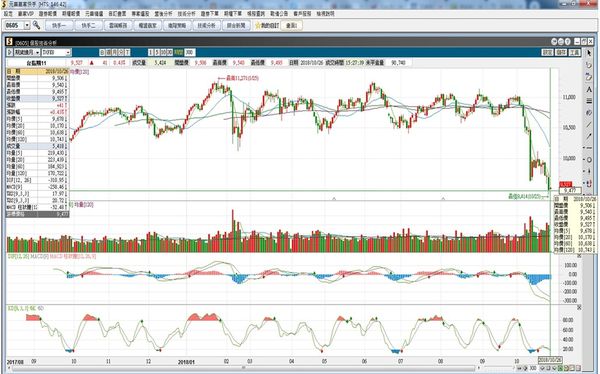Toggle the 5-minute interval button
The image size is (600, 374).
[157, 52]
